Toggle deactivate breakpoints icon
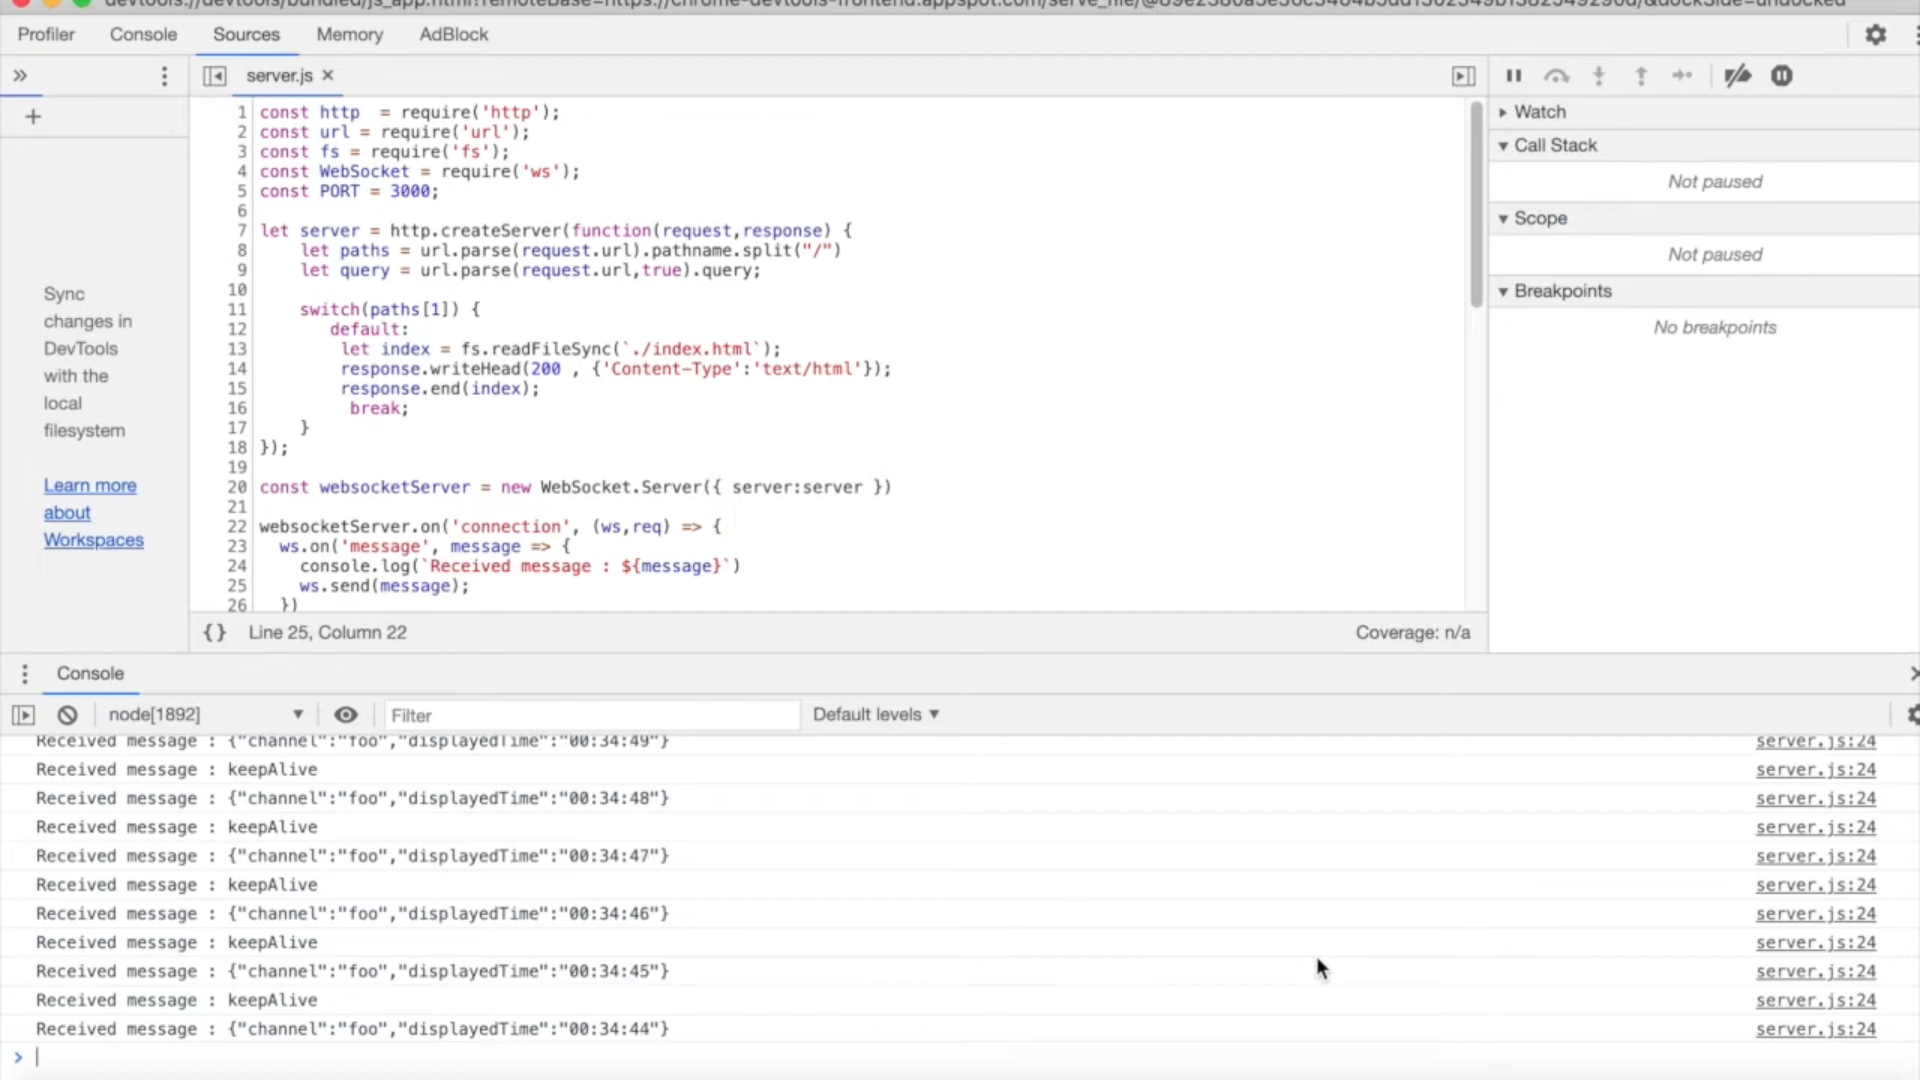The width and height of the screenshot is (1920, 1080). (x=1738, y=76)
